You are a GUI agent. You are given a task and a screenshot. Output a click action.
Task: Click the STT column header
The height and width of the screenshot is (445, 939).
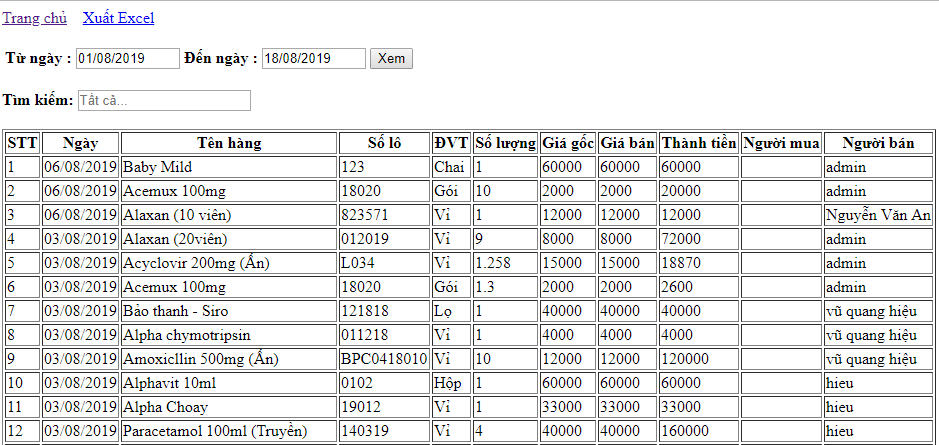click(23, 143)
